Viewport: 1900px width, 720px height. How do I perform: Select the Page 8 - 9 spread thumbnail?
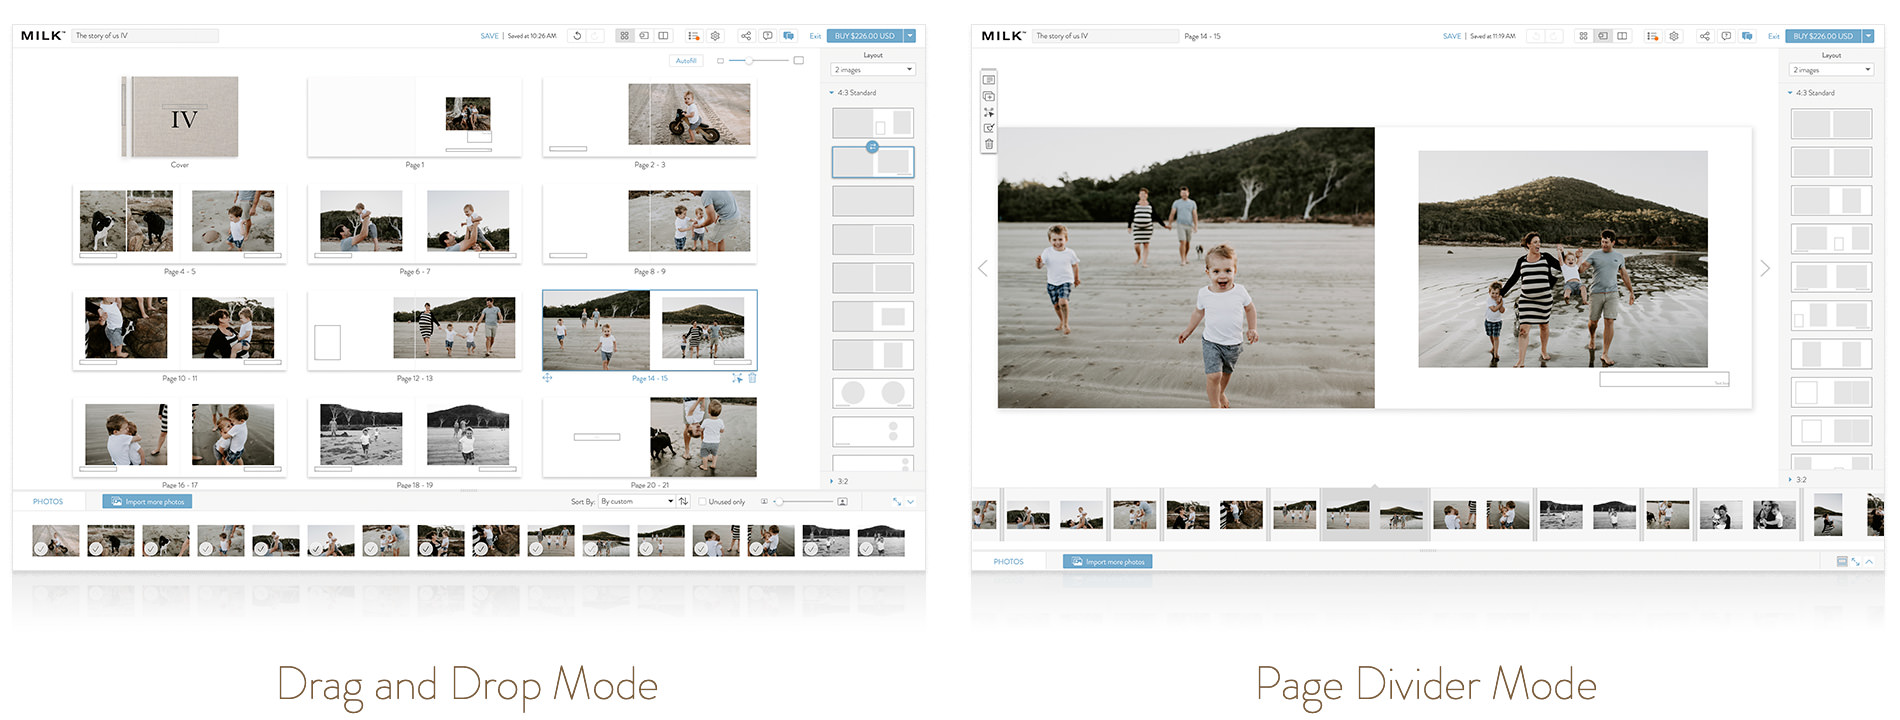[649, 223]
